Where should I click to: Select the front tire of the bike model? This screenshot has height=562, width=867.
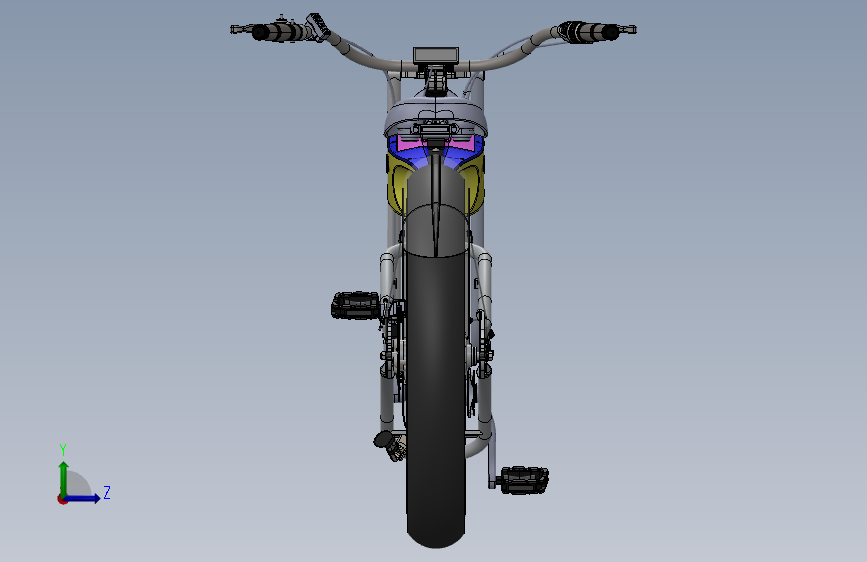coord(436,398)
